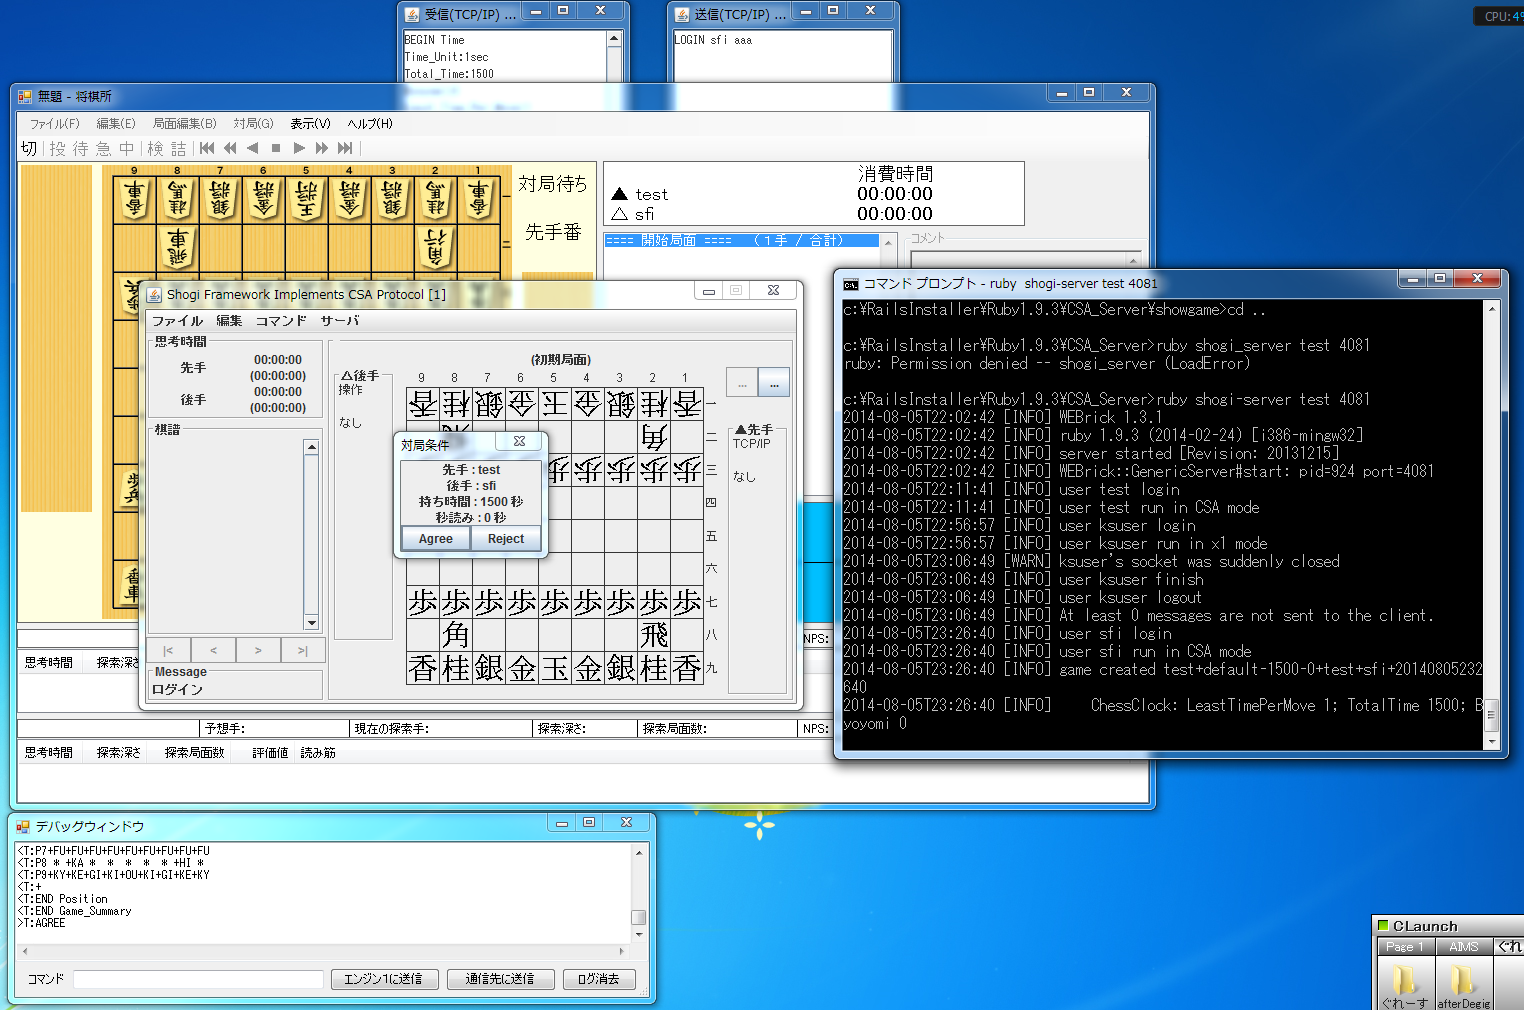This screenshot has height=1010, width=1524.
Task: Click the コマンド text input field
Action: pyautogui.click(x=198, y=979)
